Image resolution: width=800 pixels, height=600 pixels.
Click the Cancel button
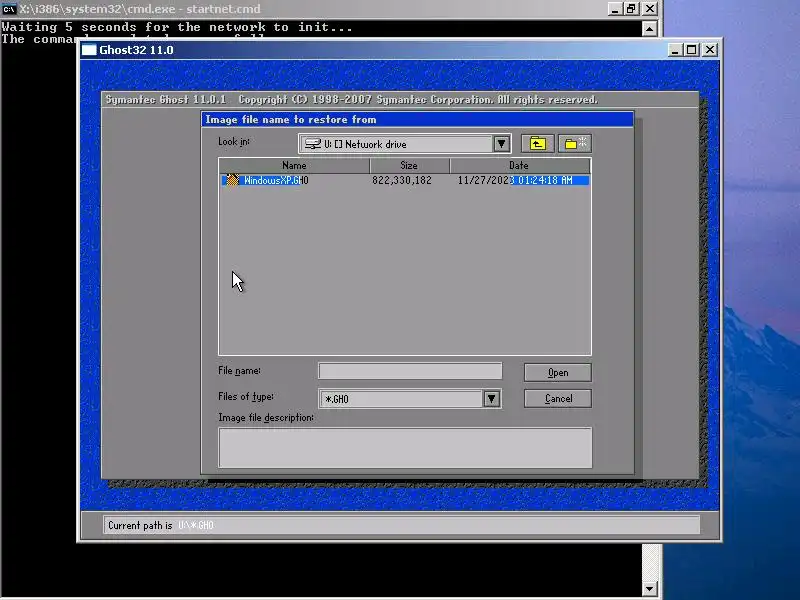point(558,398)
